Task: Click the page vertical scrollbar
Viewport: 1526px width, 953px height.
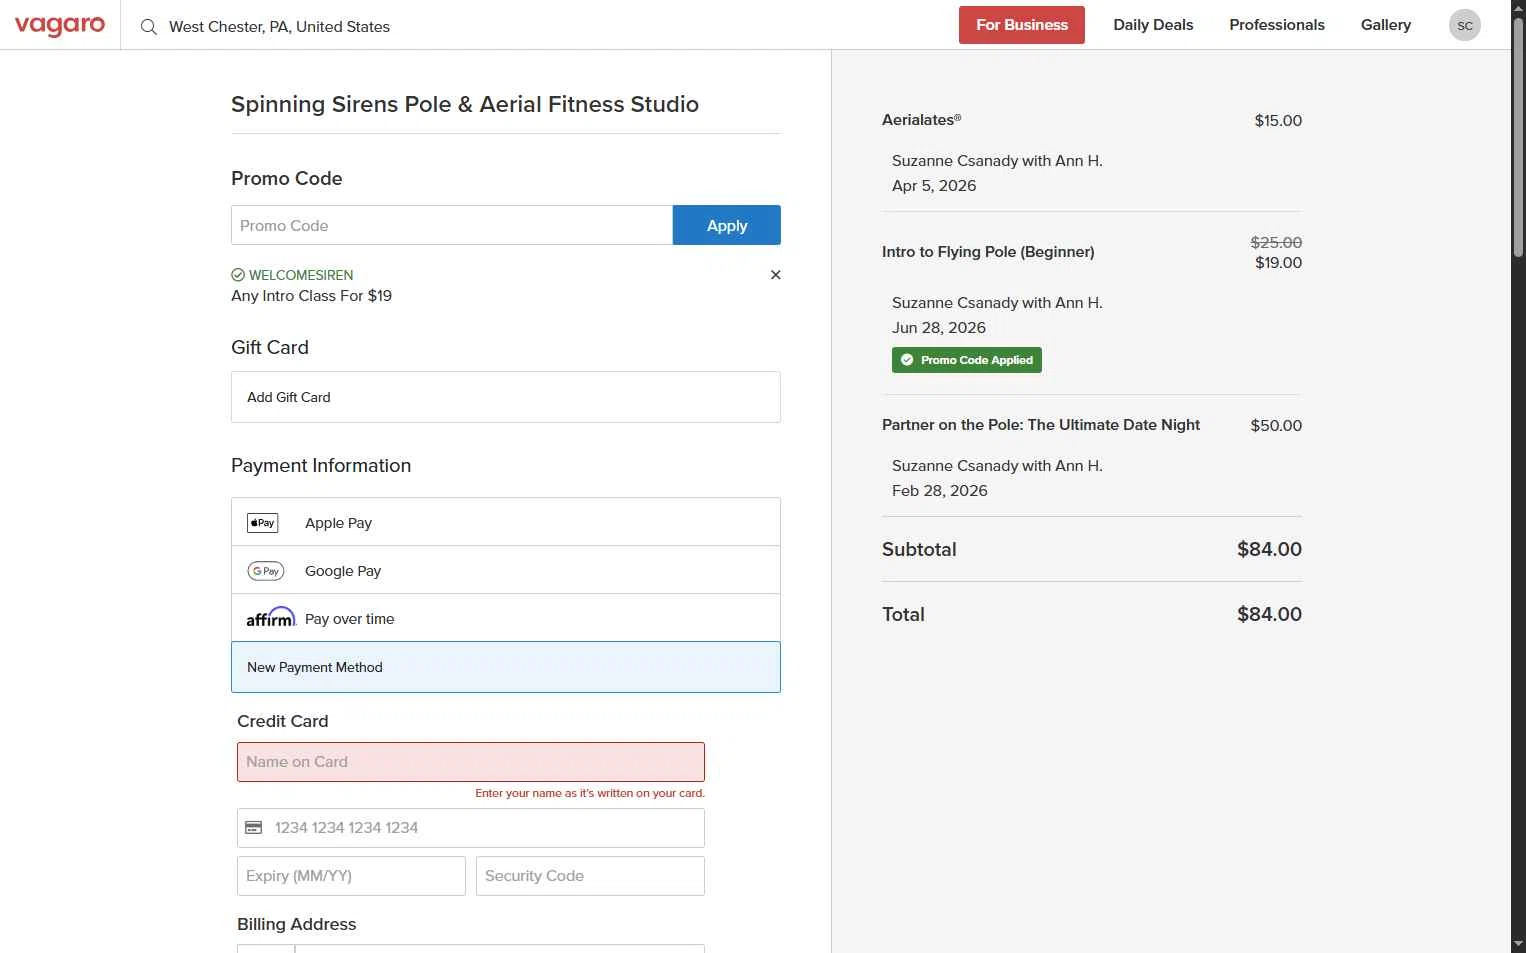Action: [x=1518, y=140]
